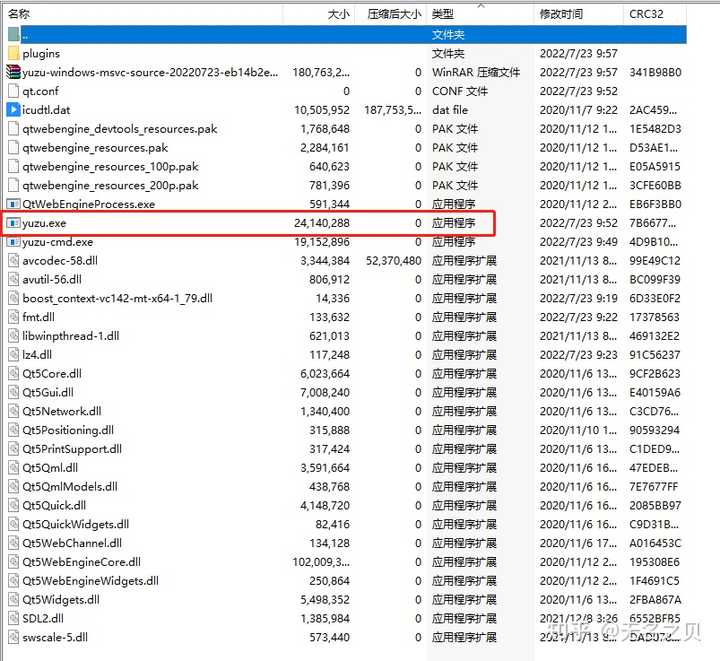Screen dimensions: 720x661
Task: Click the CRC32 value 341B98B0
Action: coord(655,72)
